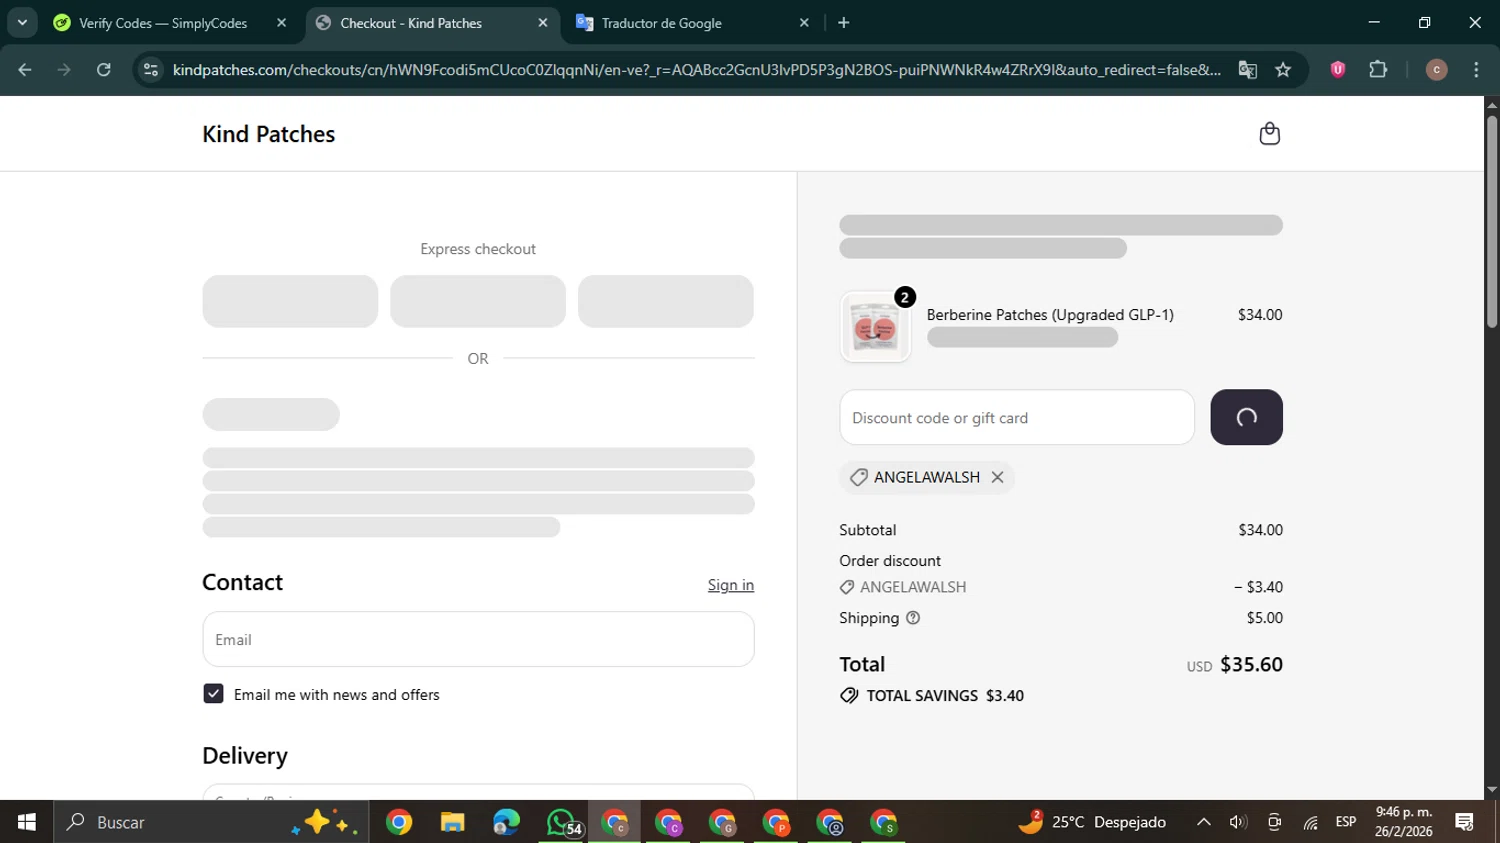Uncheck Email me with news and offers

click(213, 694)
